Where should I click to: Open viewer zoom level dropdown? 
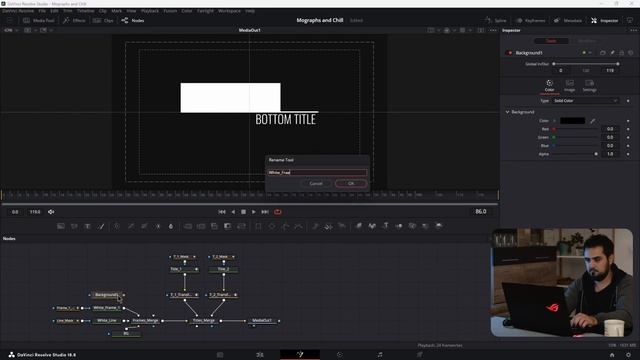pyautogui.click(x=11, y=30)
